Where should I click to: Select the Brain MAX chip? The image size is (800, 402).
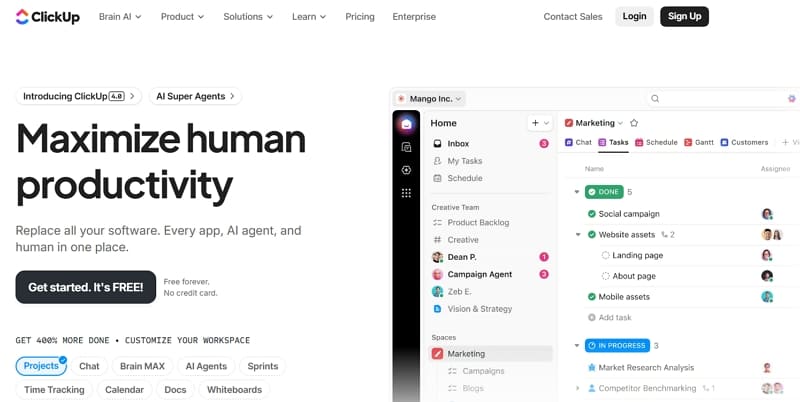142,366
